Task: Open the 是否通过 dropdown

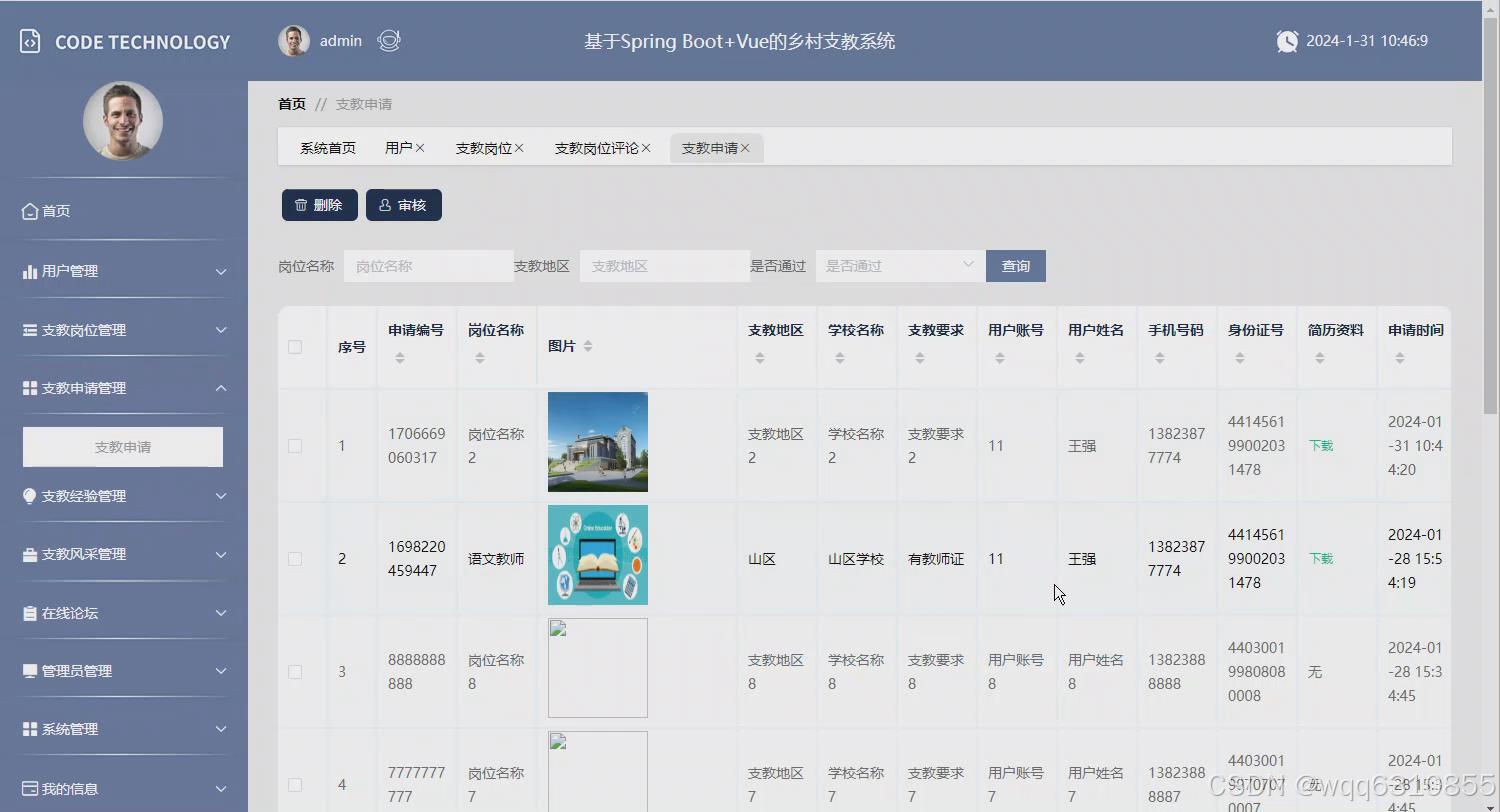Action: click(x=897, y=265)
